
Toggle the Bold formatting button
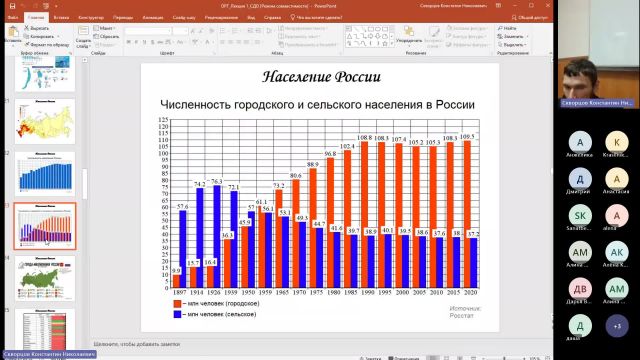(x=129, y=42)
